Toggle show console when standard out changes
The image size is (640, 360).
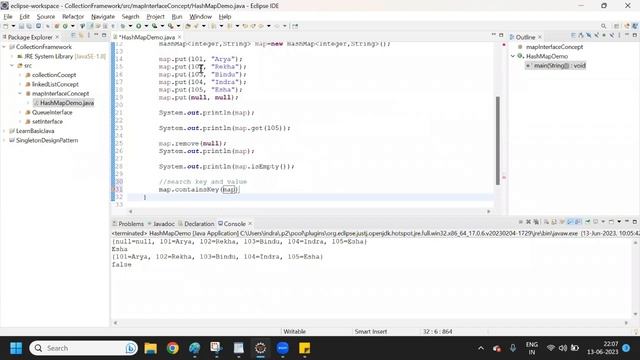pos(570,222)
